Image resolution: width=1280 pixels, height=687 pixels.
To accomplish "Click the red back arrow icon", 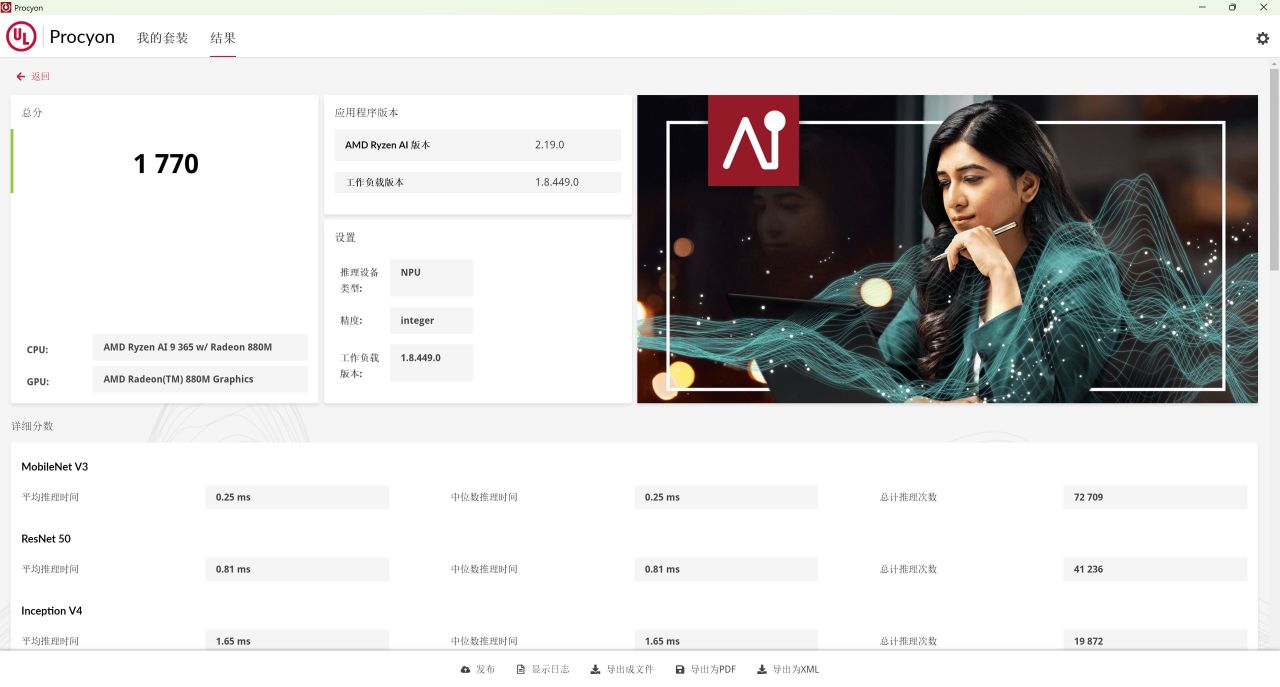I will tap(20, 76).
